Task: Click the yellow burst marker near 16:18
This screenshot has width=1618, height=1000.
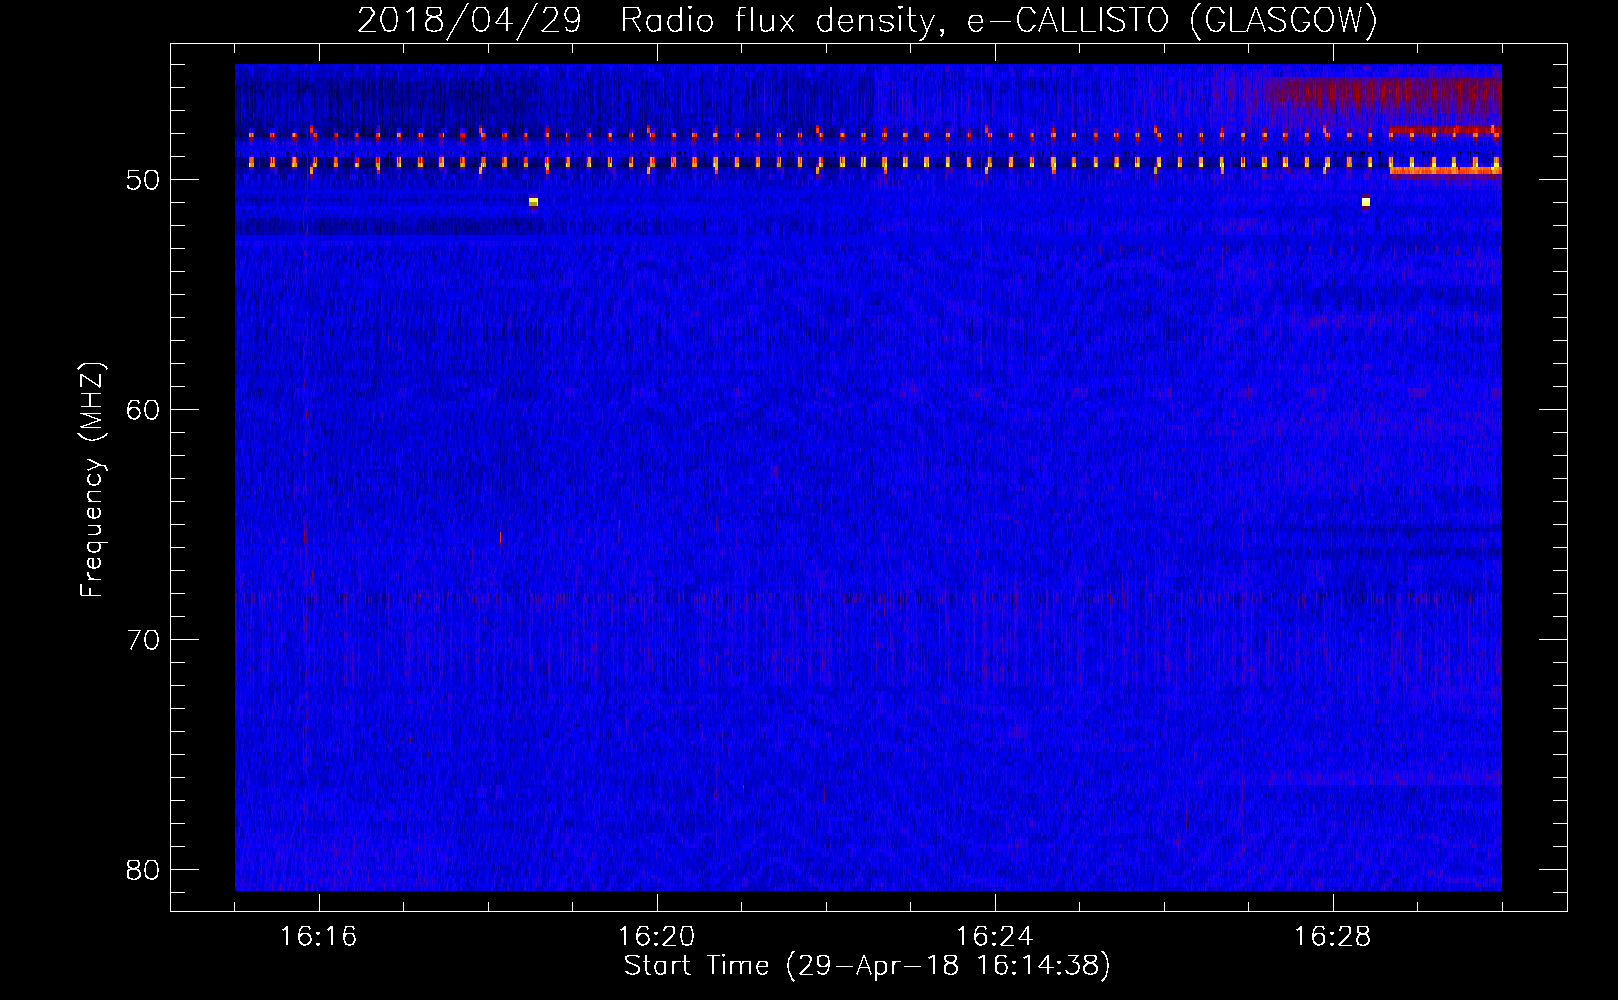Action: point(533,202)
